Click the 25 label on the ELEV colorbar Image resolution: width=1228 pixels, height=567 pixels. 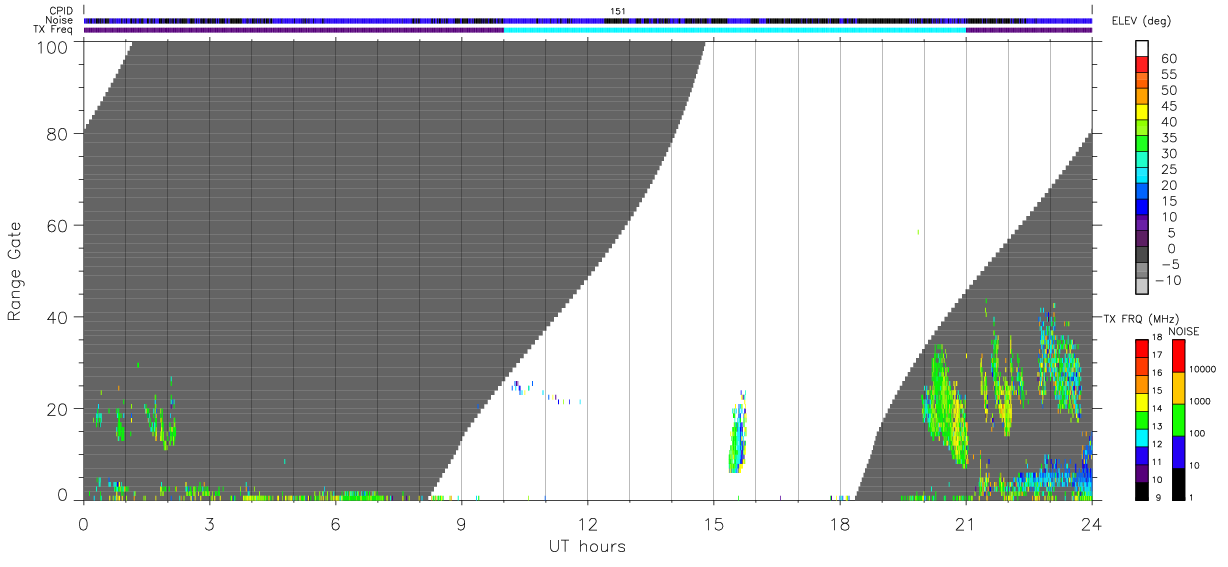(1168, 169)
